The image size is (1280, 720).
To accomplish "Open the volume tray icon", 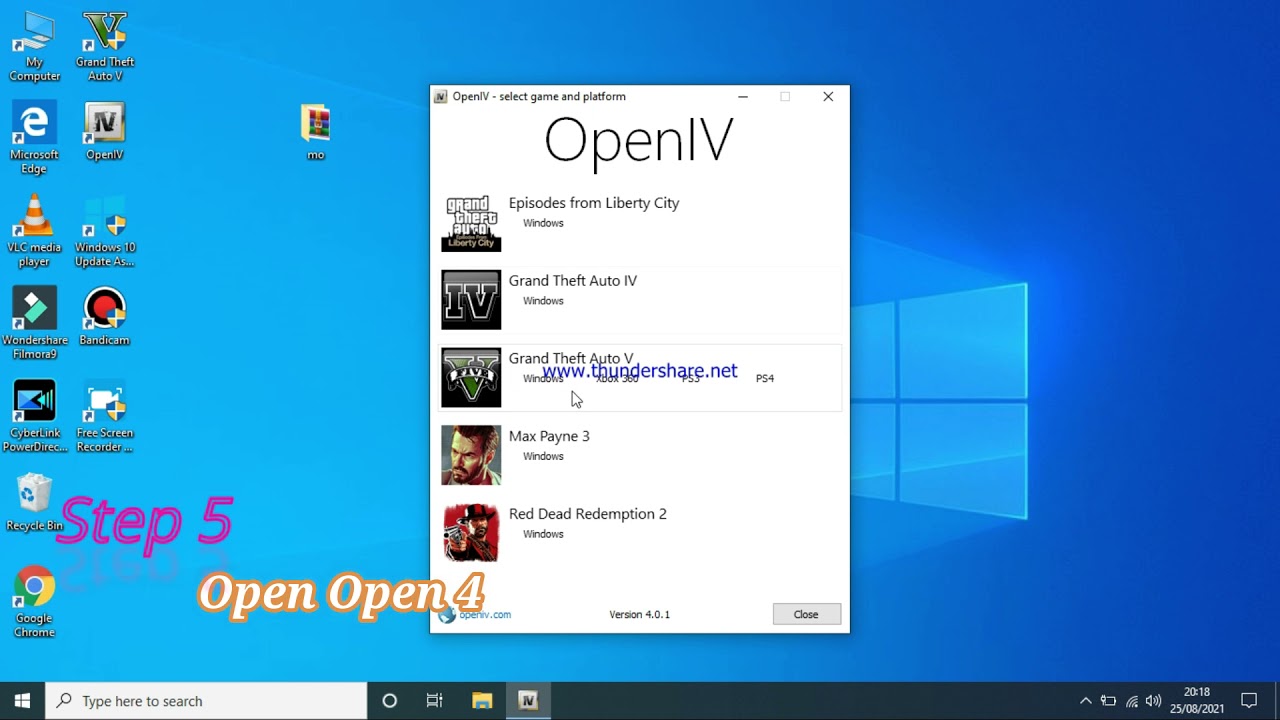I will [1154, 701].
